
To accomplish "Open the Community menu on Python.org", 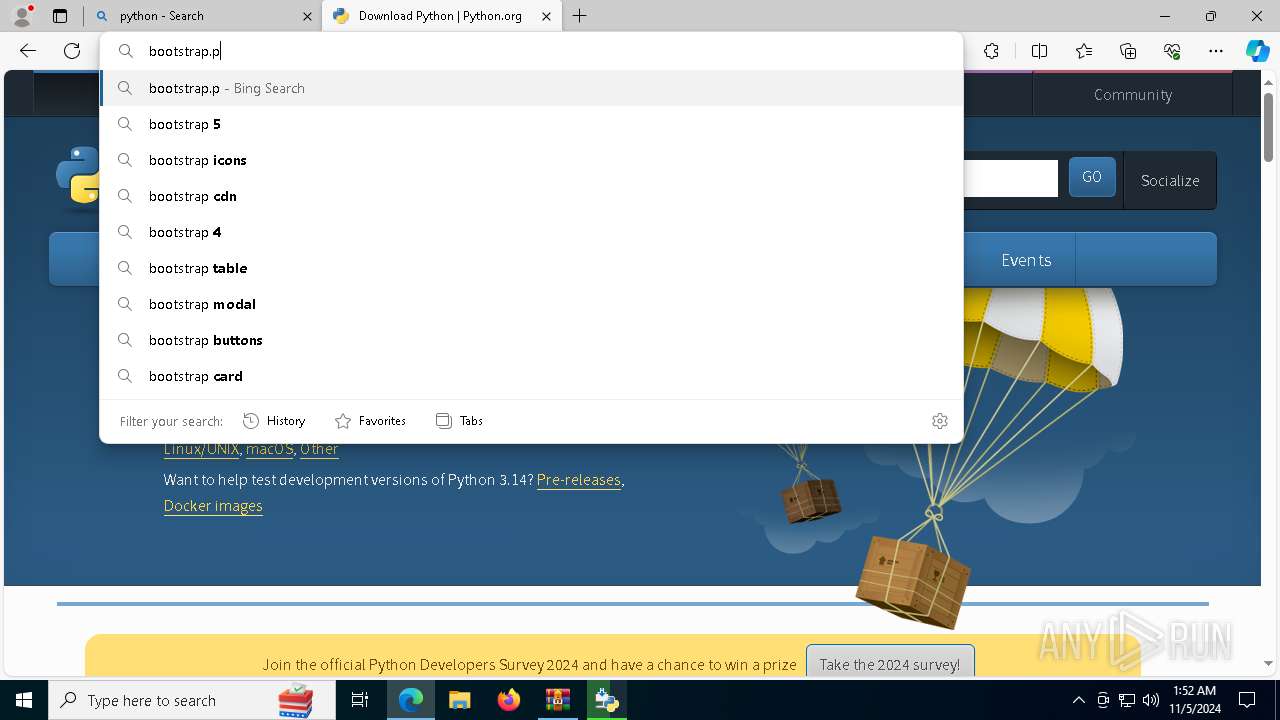I will pos(1133,94).
